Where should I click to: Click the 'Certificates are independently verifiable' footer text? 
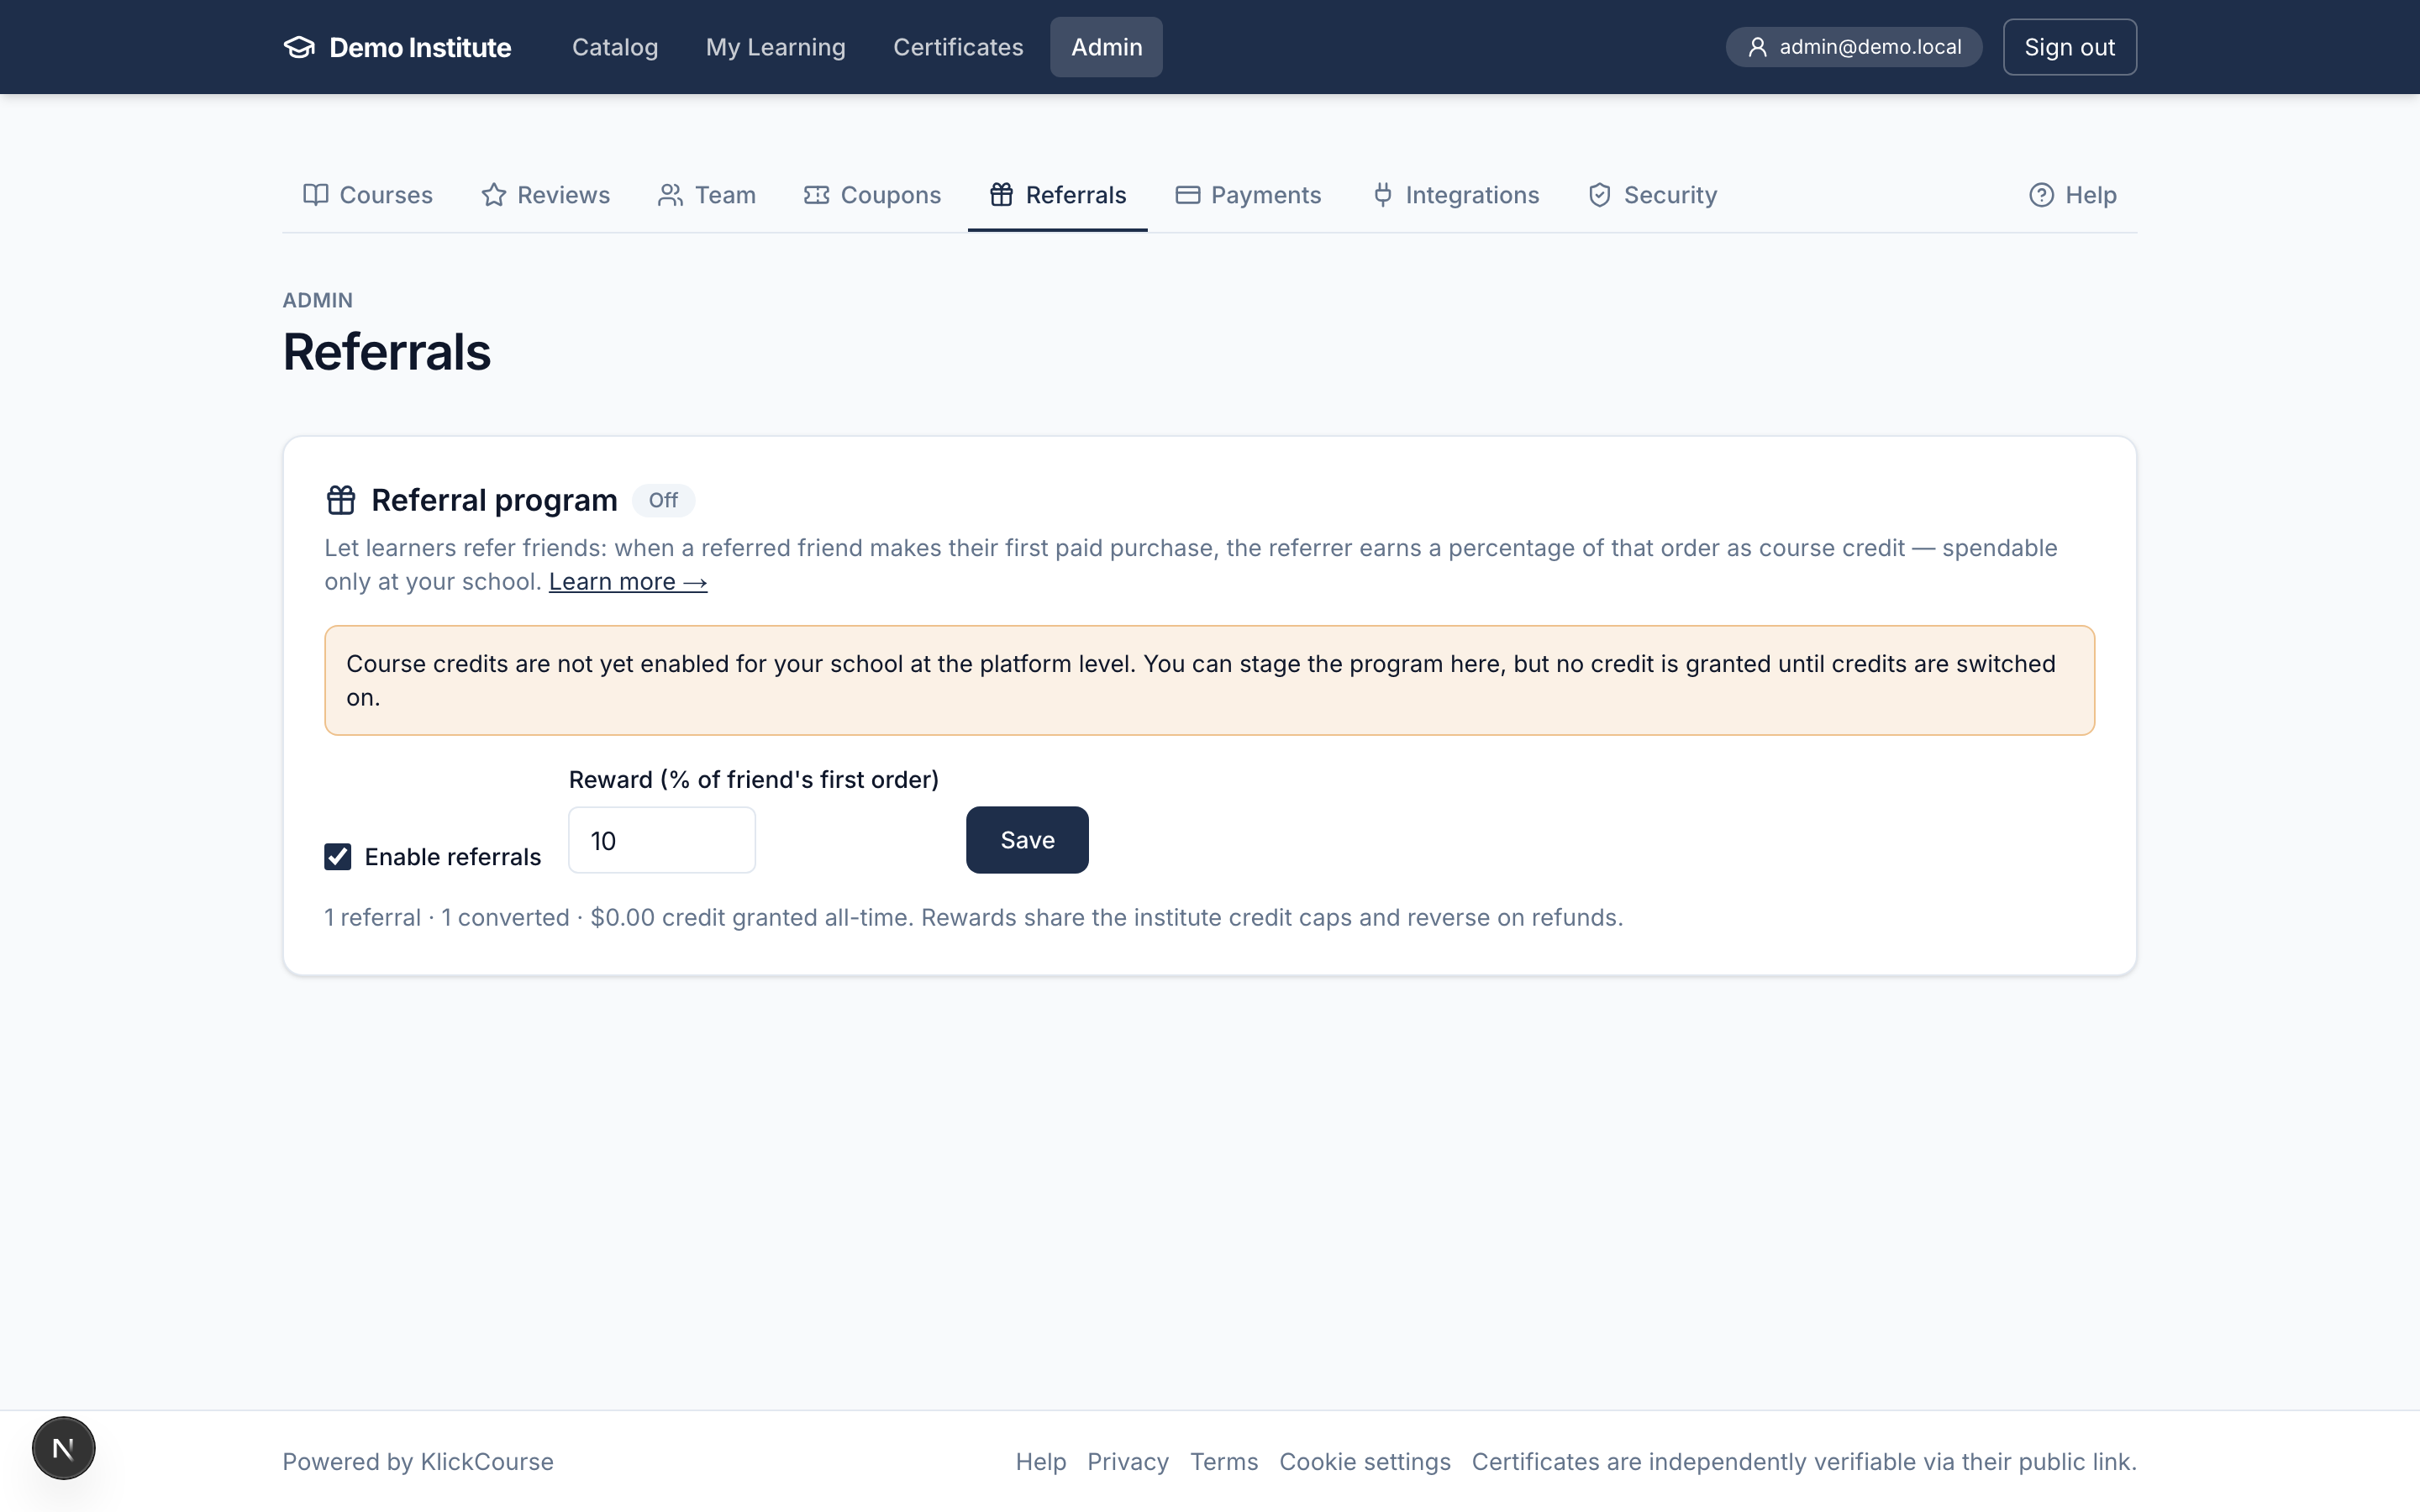pos(1804,1462)
